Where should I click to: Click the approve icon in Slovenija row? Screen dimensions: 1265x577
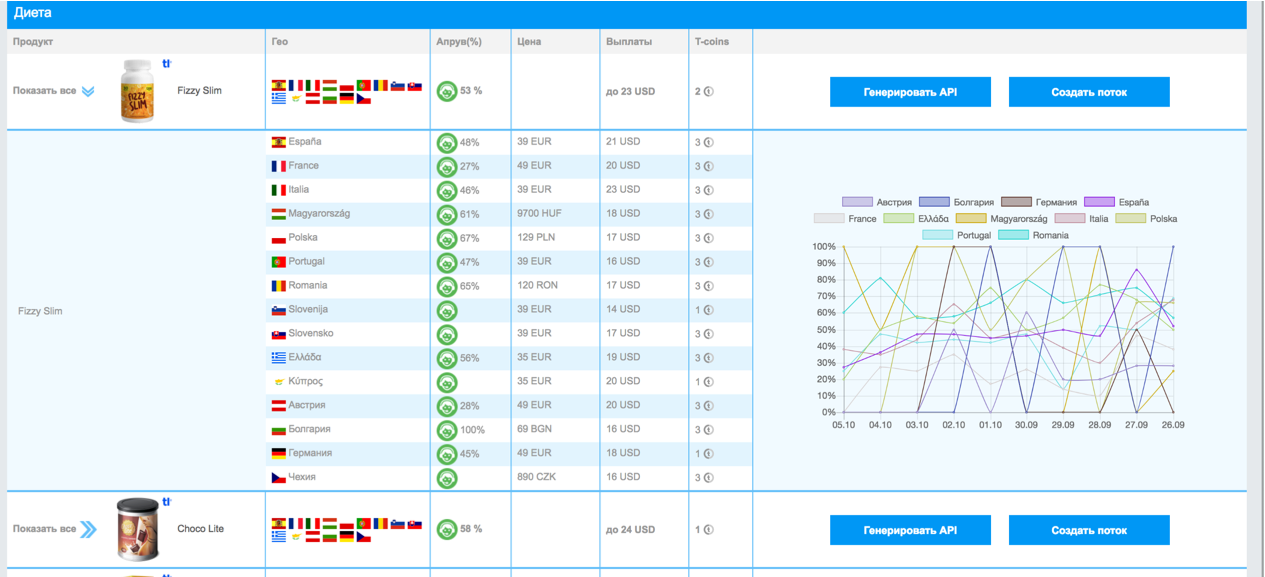(447, 310)
